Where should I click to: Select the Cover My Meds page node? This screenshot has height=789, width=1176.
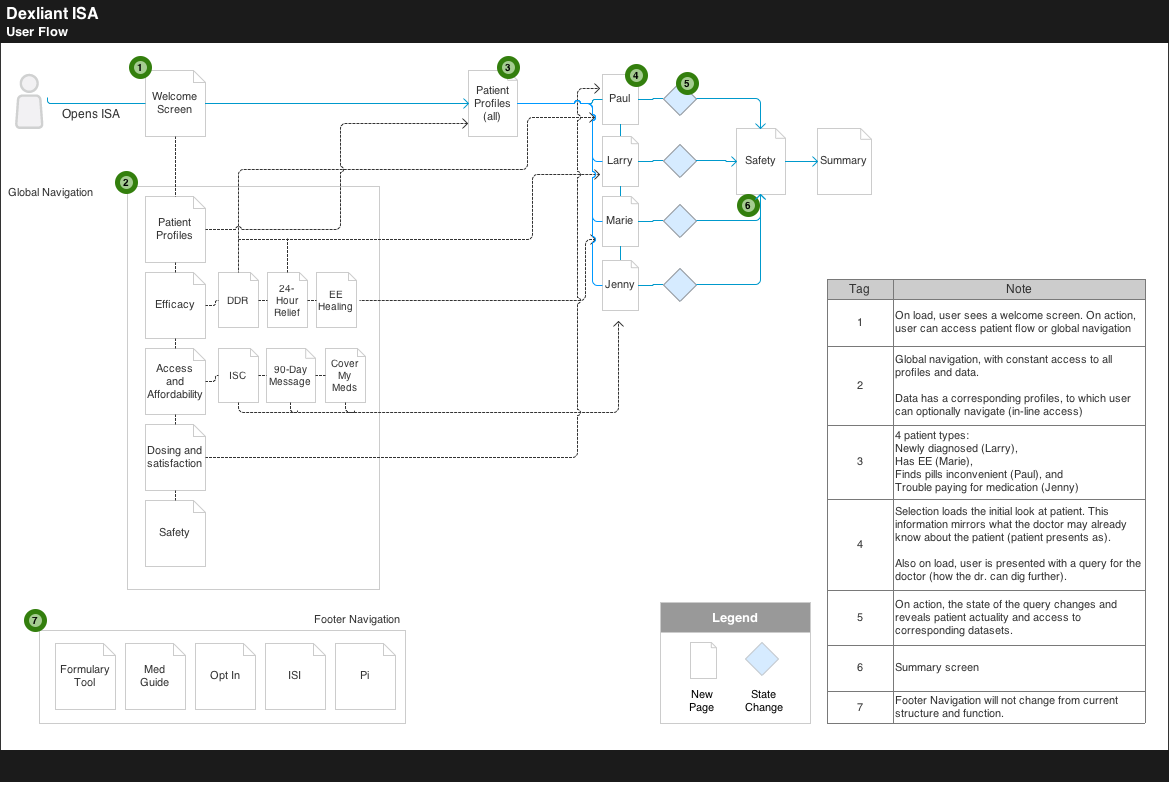tap(345, 376)
